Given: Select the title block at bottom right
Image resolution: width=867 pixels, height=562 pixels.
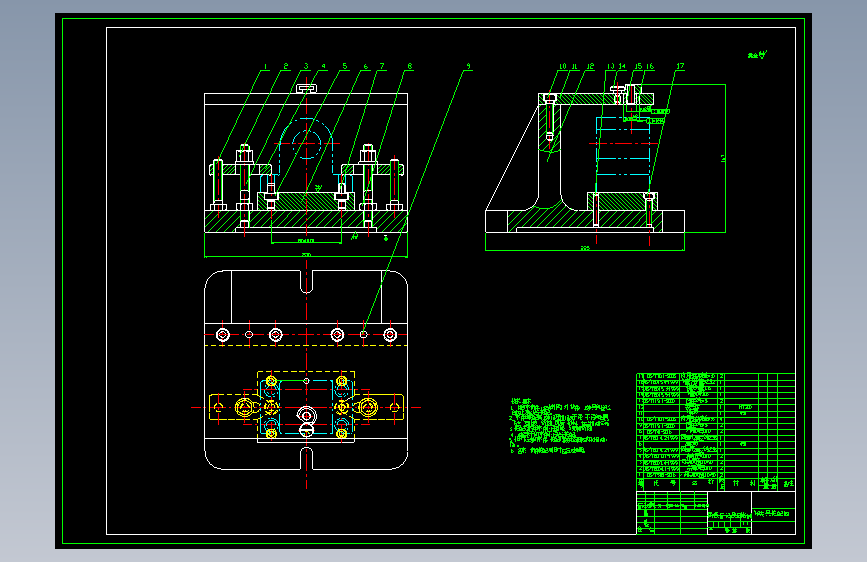Looking at the screenshot, I should pyautogui.click(x=715, y=513).
